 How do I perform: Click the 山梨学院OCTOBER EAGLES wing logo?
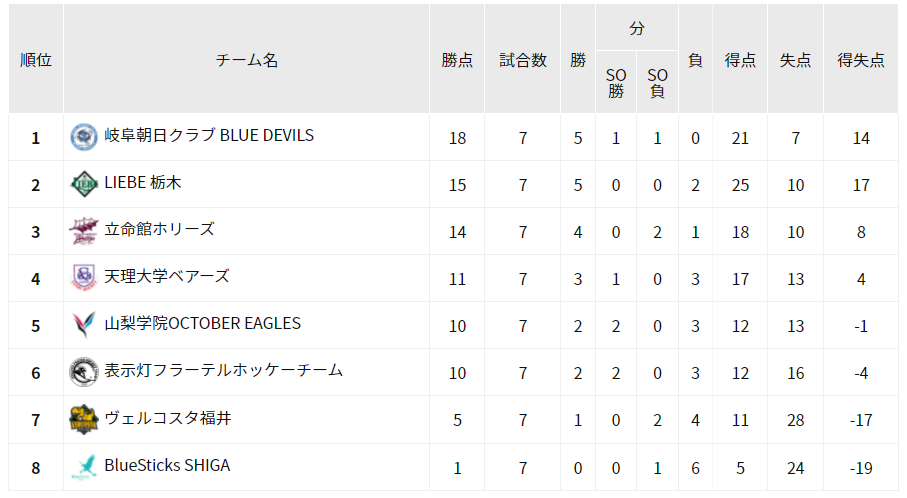(84, 324)
